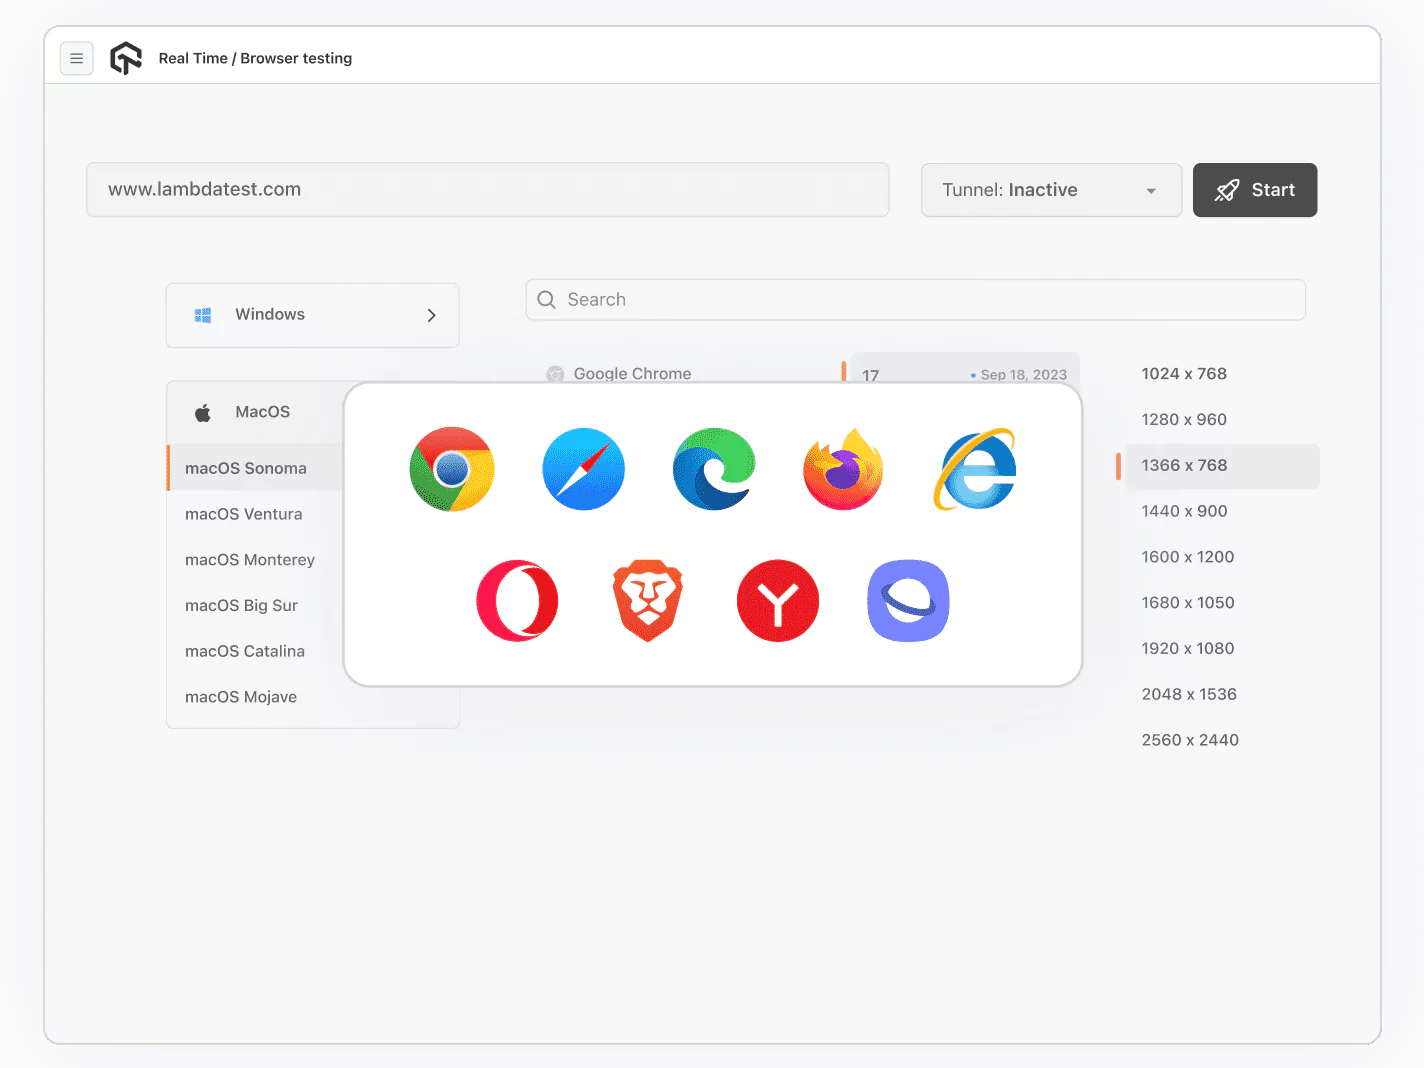Image resolution: width=1424 pixels, height=1068 pixels.
Task: Select the Google Chrome browser icon
Action: pos(452,469)
